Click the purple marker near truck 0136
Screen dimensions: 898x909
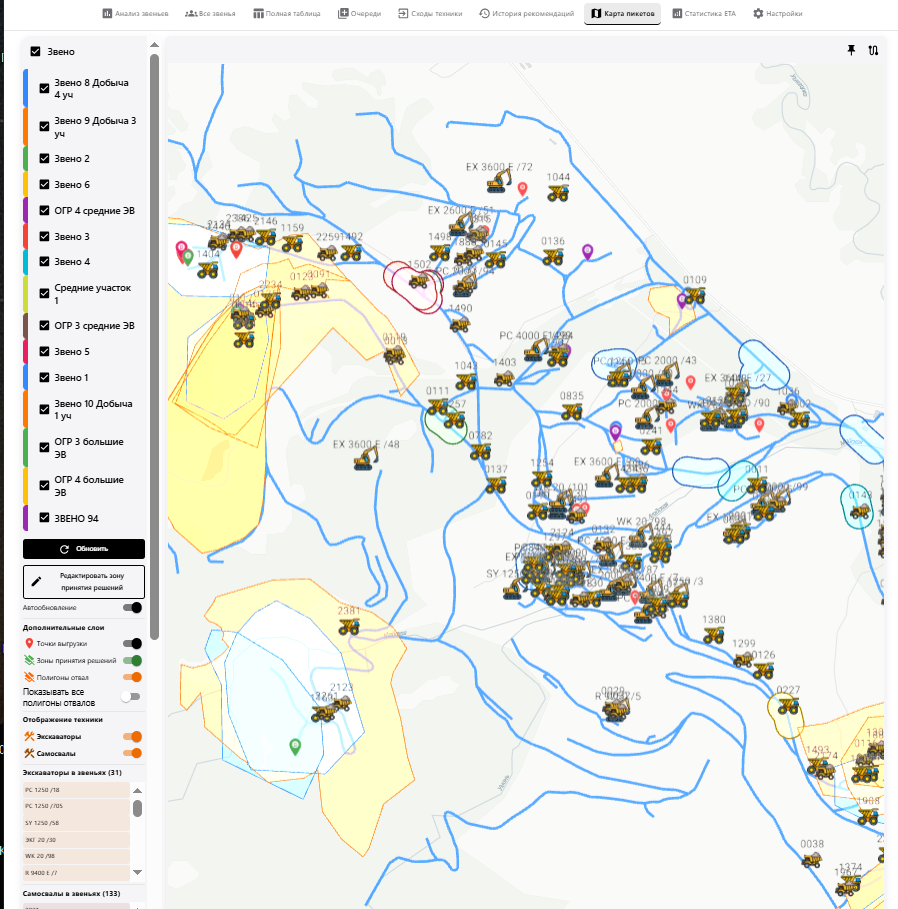(x=587, y=252)
